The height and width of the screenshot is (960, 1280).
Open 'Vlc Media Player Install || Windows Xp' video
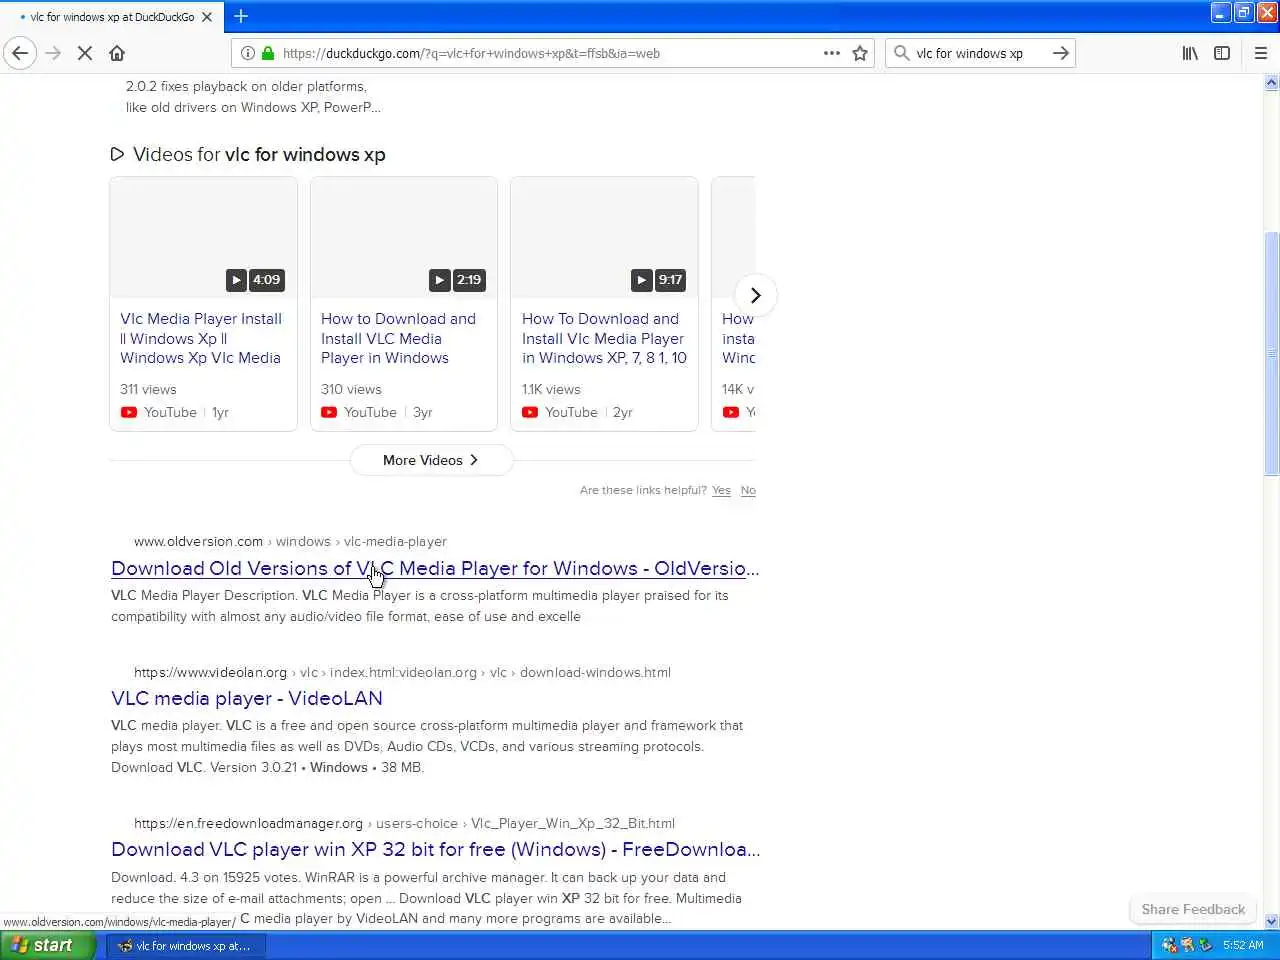(201, 338)
